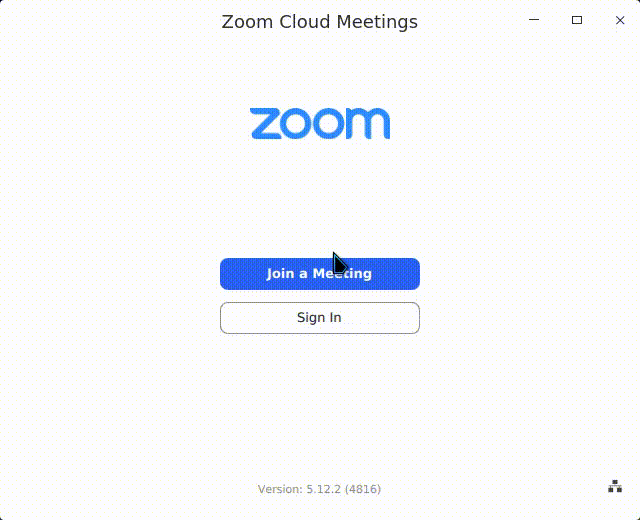Click the letter z in the Zoom logo
The image size is (640, 520).
click(266, 124)
